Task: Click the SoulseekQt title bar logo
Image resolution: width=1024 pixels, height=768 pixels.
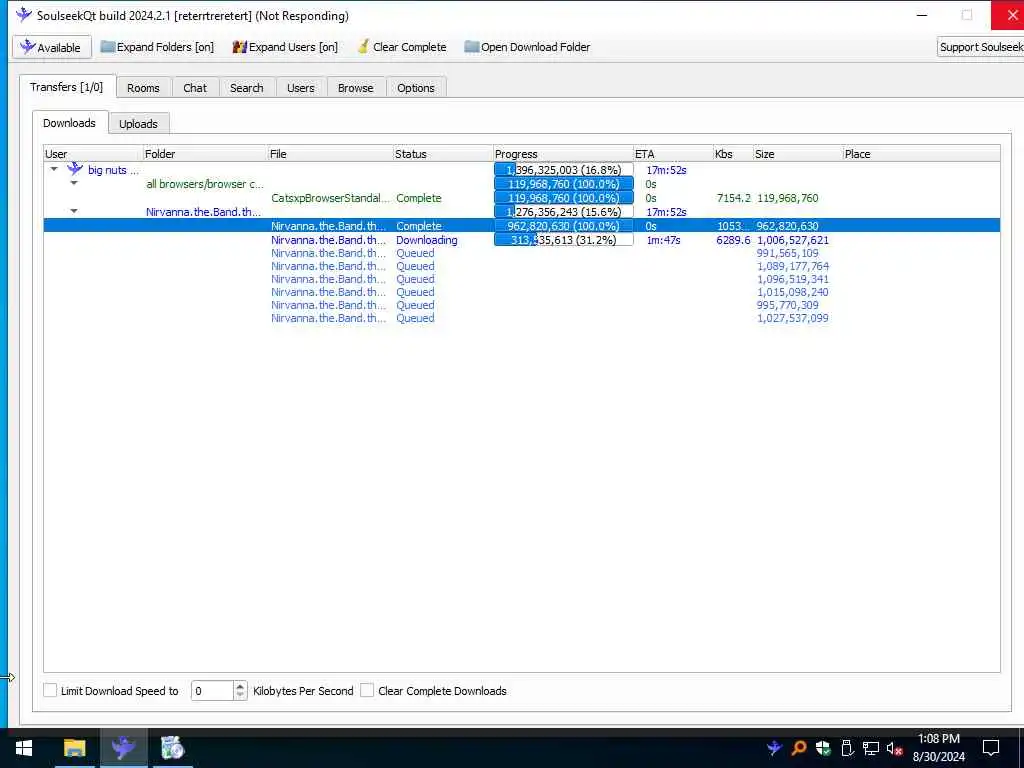Action: pos(24,14)
